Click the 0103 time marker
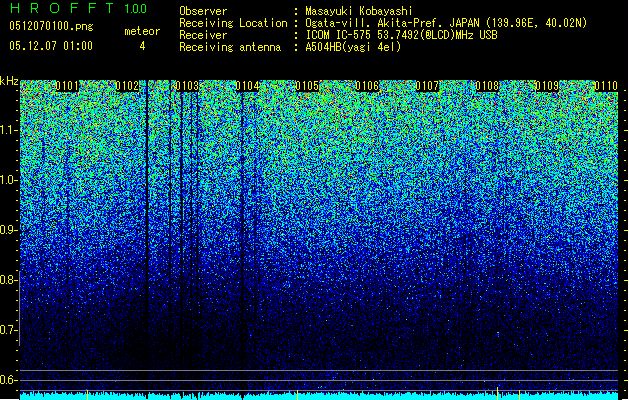The width and height of the screenshot is (629, 400). 187,86
